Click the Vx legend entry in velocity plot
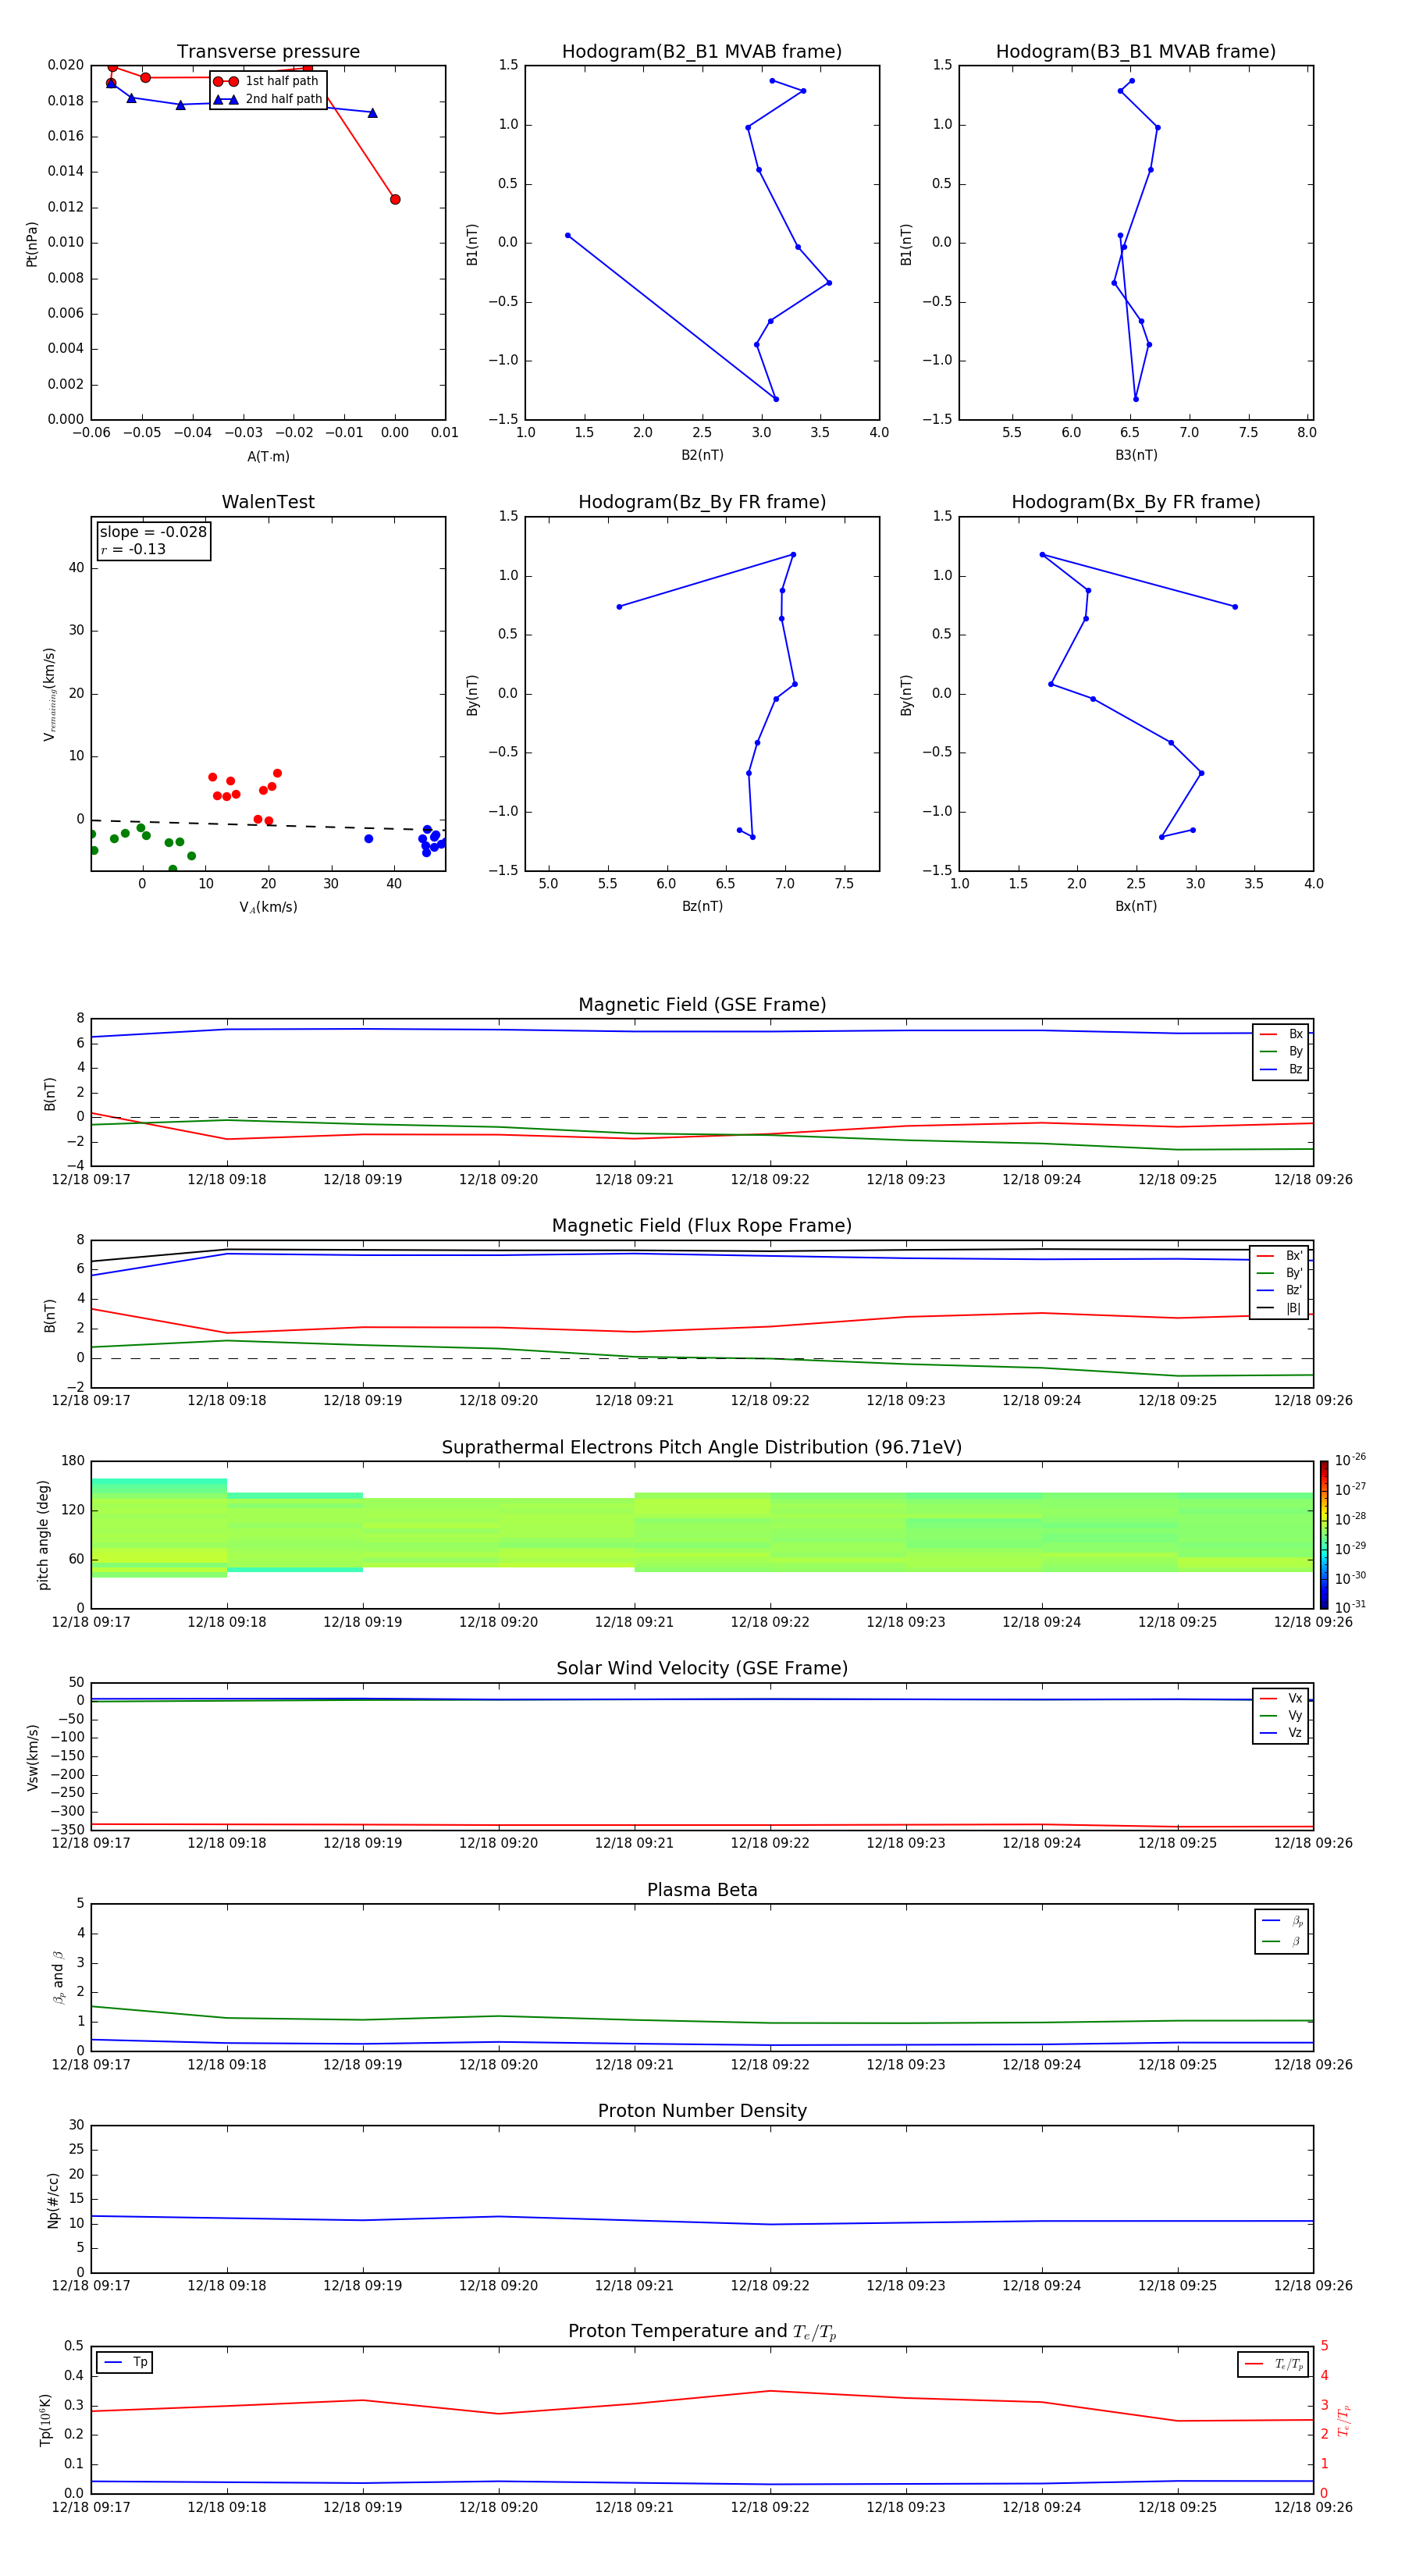 pyautogui.click(x=1281, y=1698)
